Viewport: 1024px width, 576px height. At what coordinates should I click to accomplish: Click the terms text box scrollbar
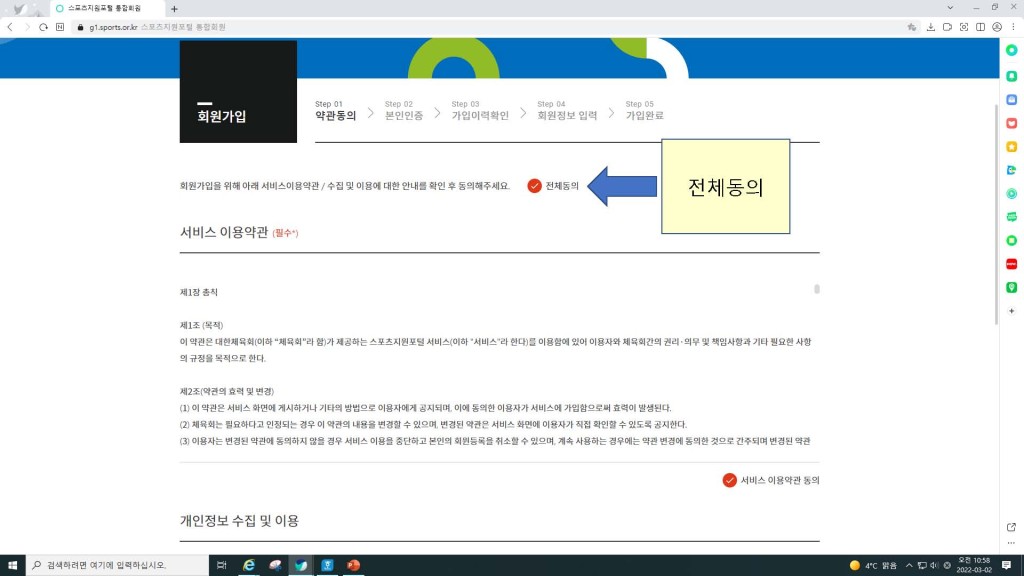816,290
